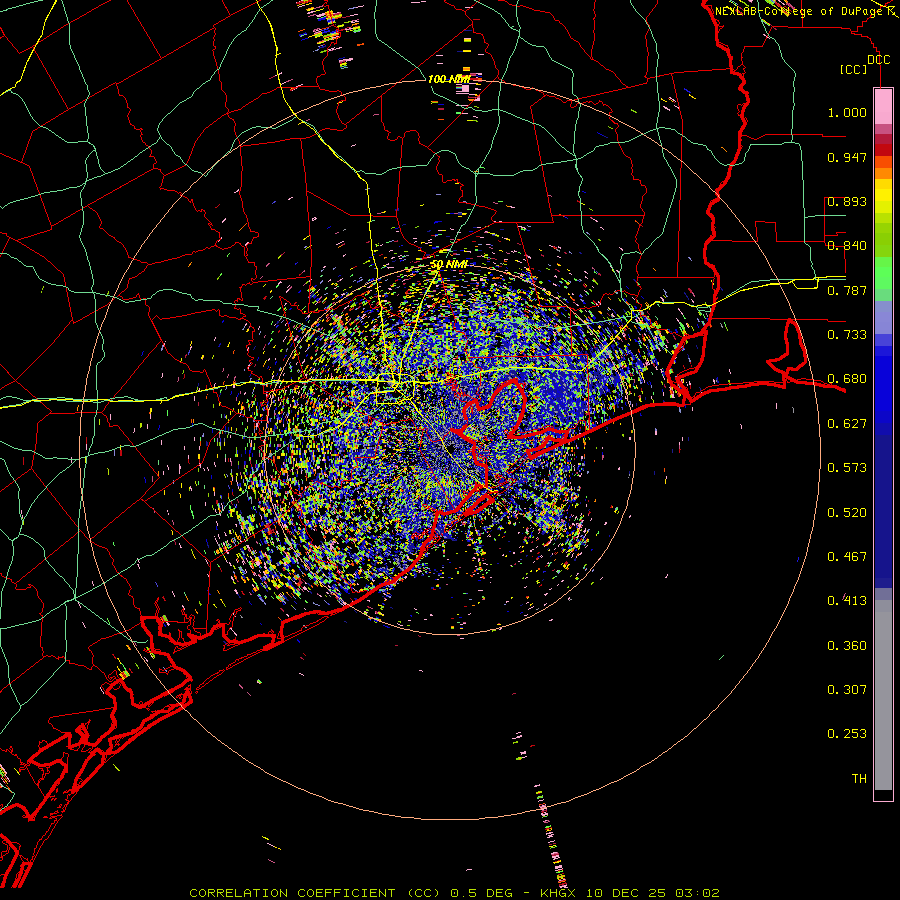Select the 0.307 legend value

pyautogui.click(x=847, y=690)
